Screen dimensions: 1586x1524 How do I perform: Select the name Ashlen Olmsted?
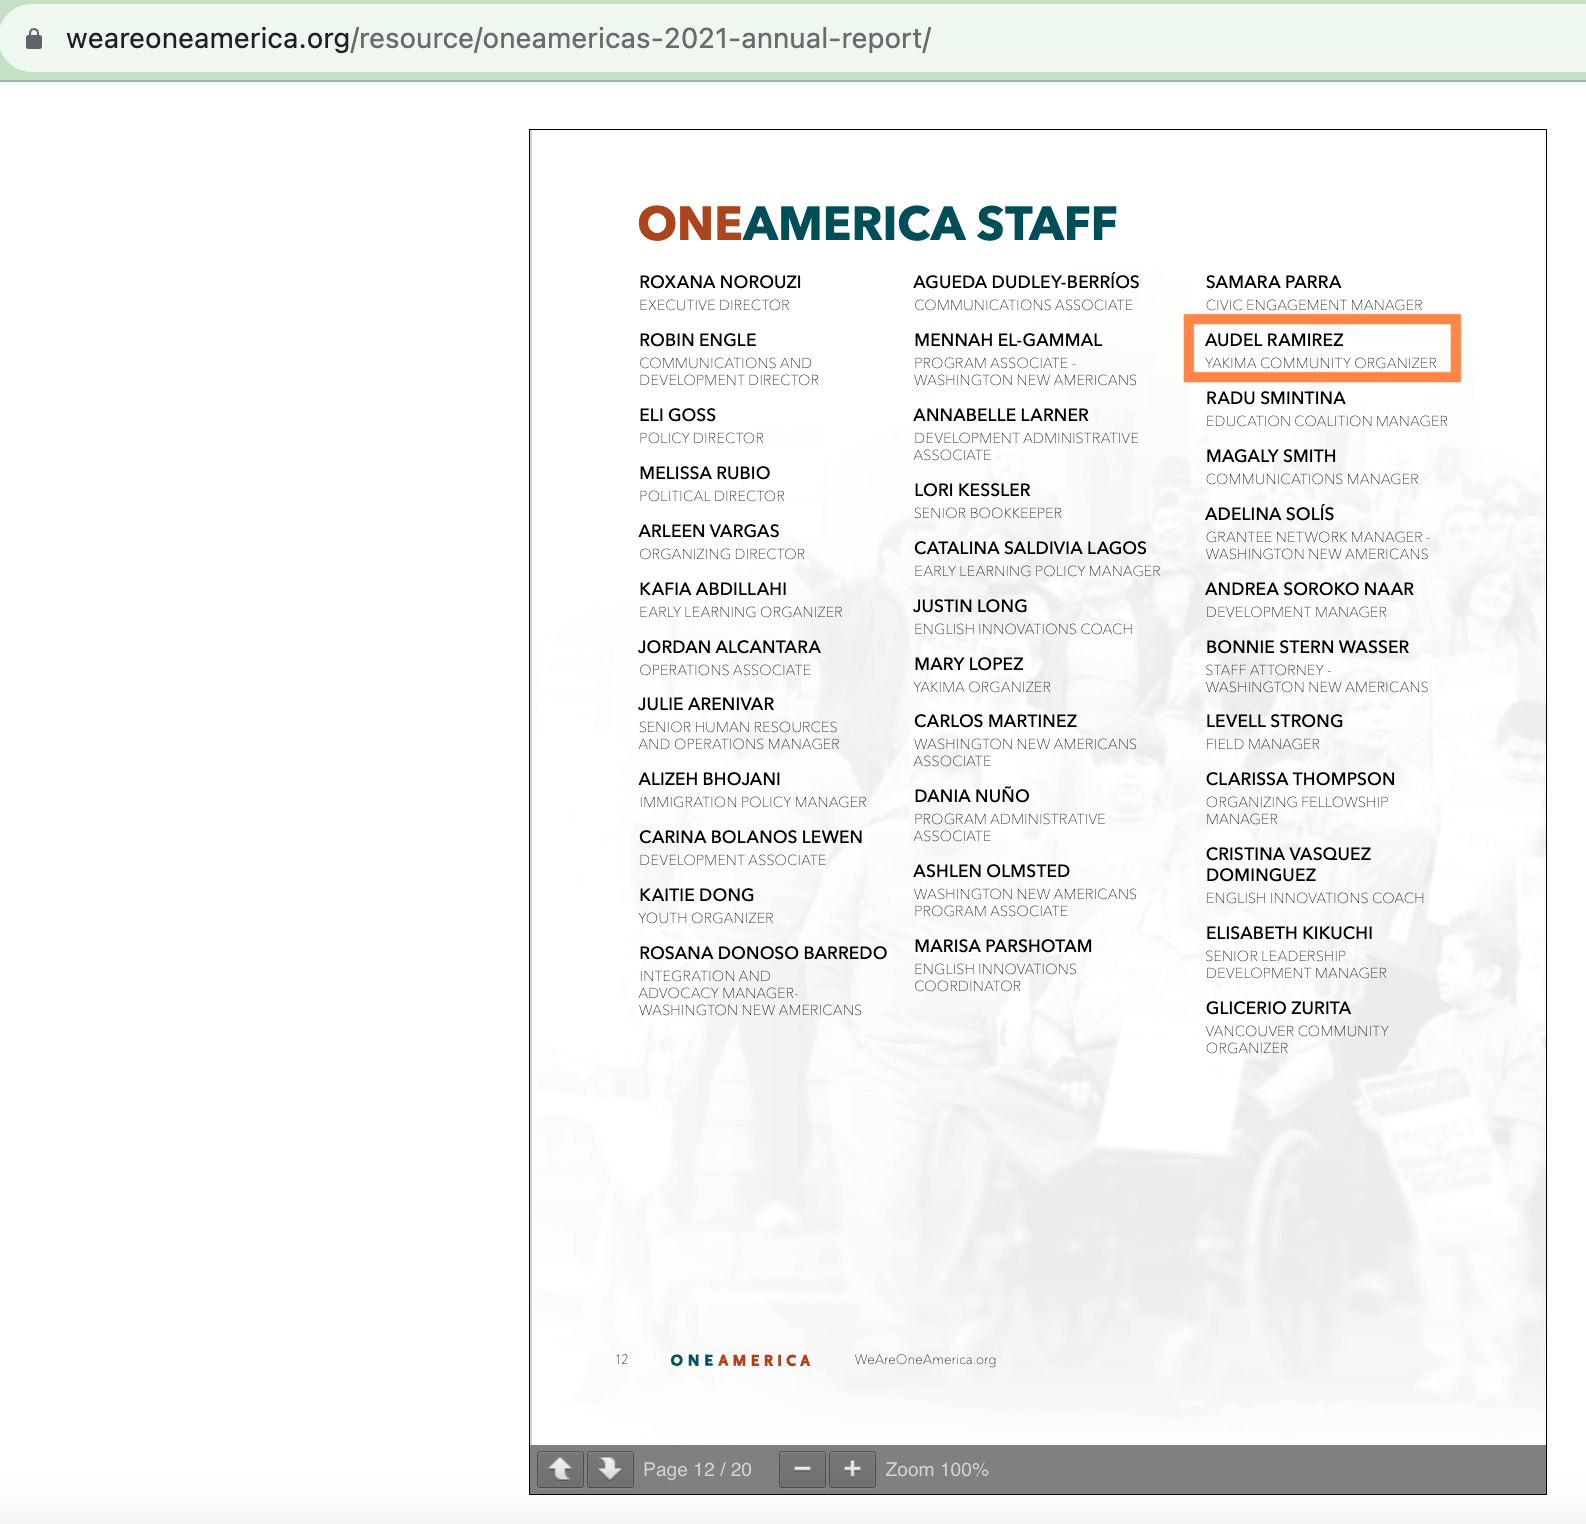[x=992, y=871]
